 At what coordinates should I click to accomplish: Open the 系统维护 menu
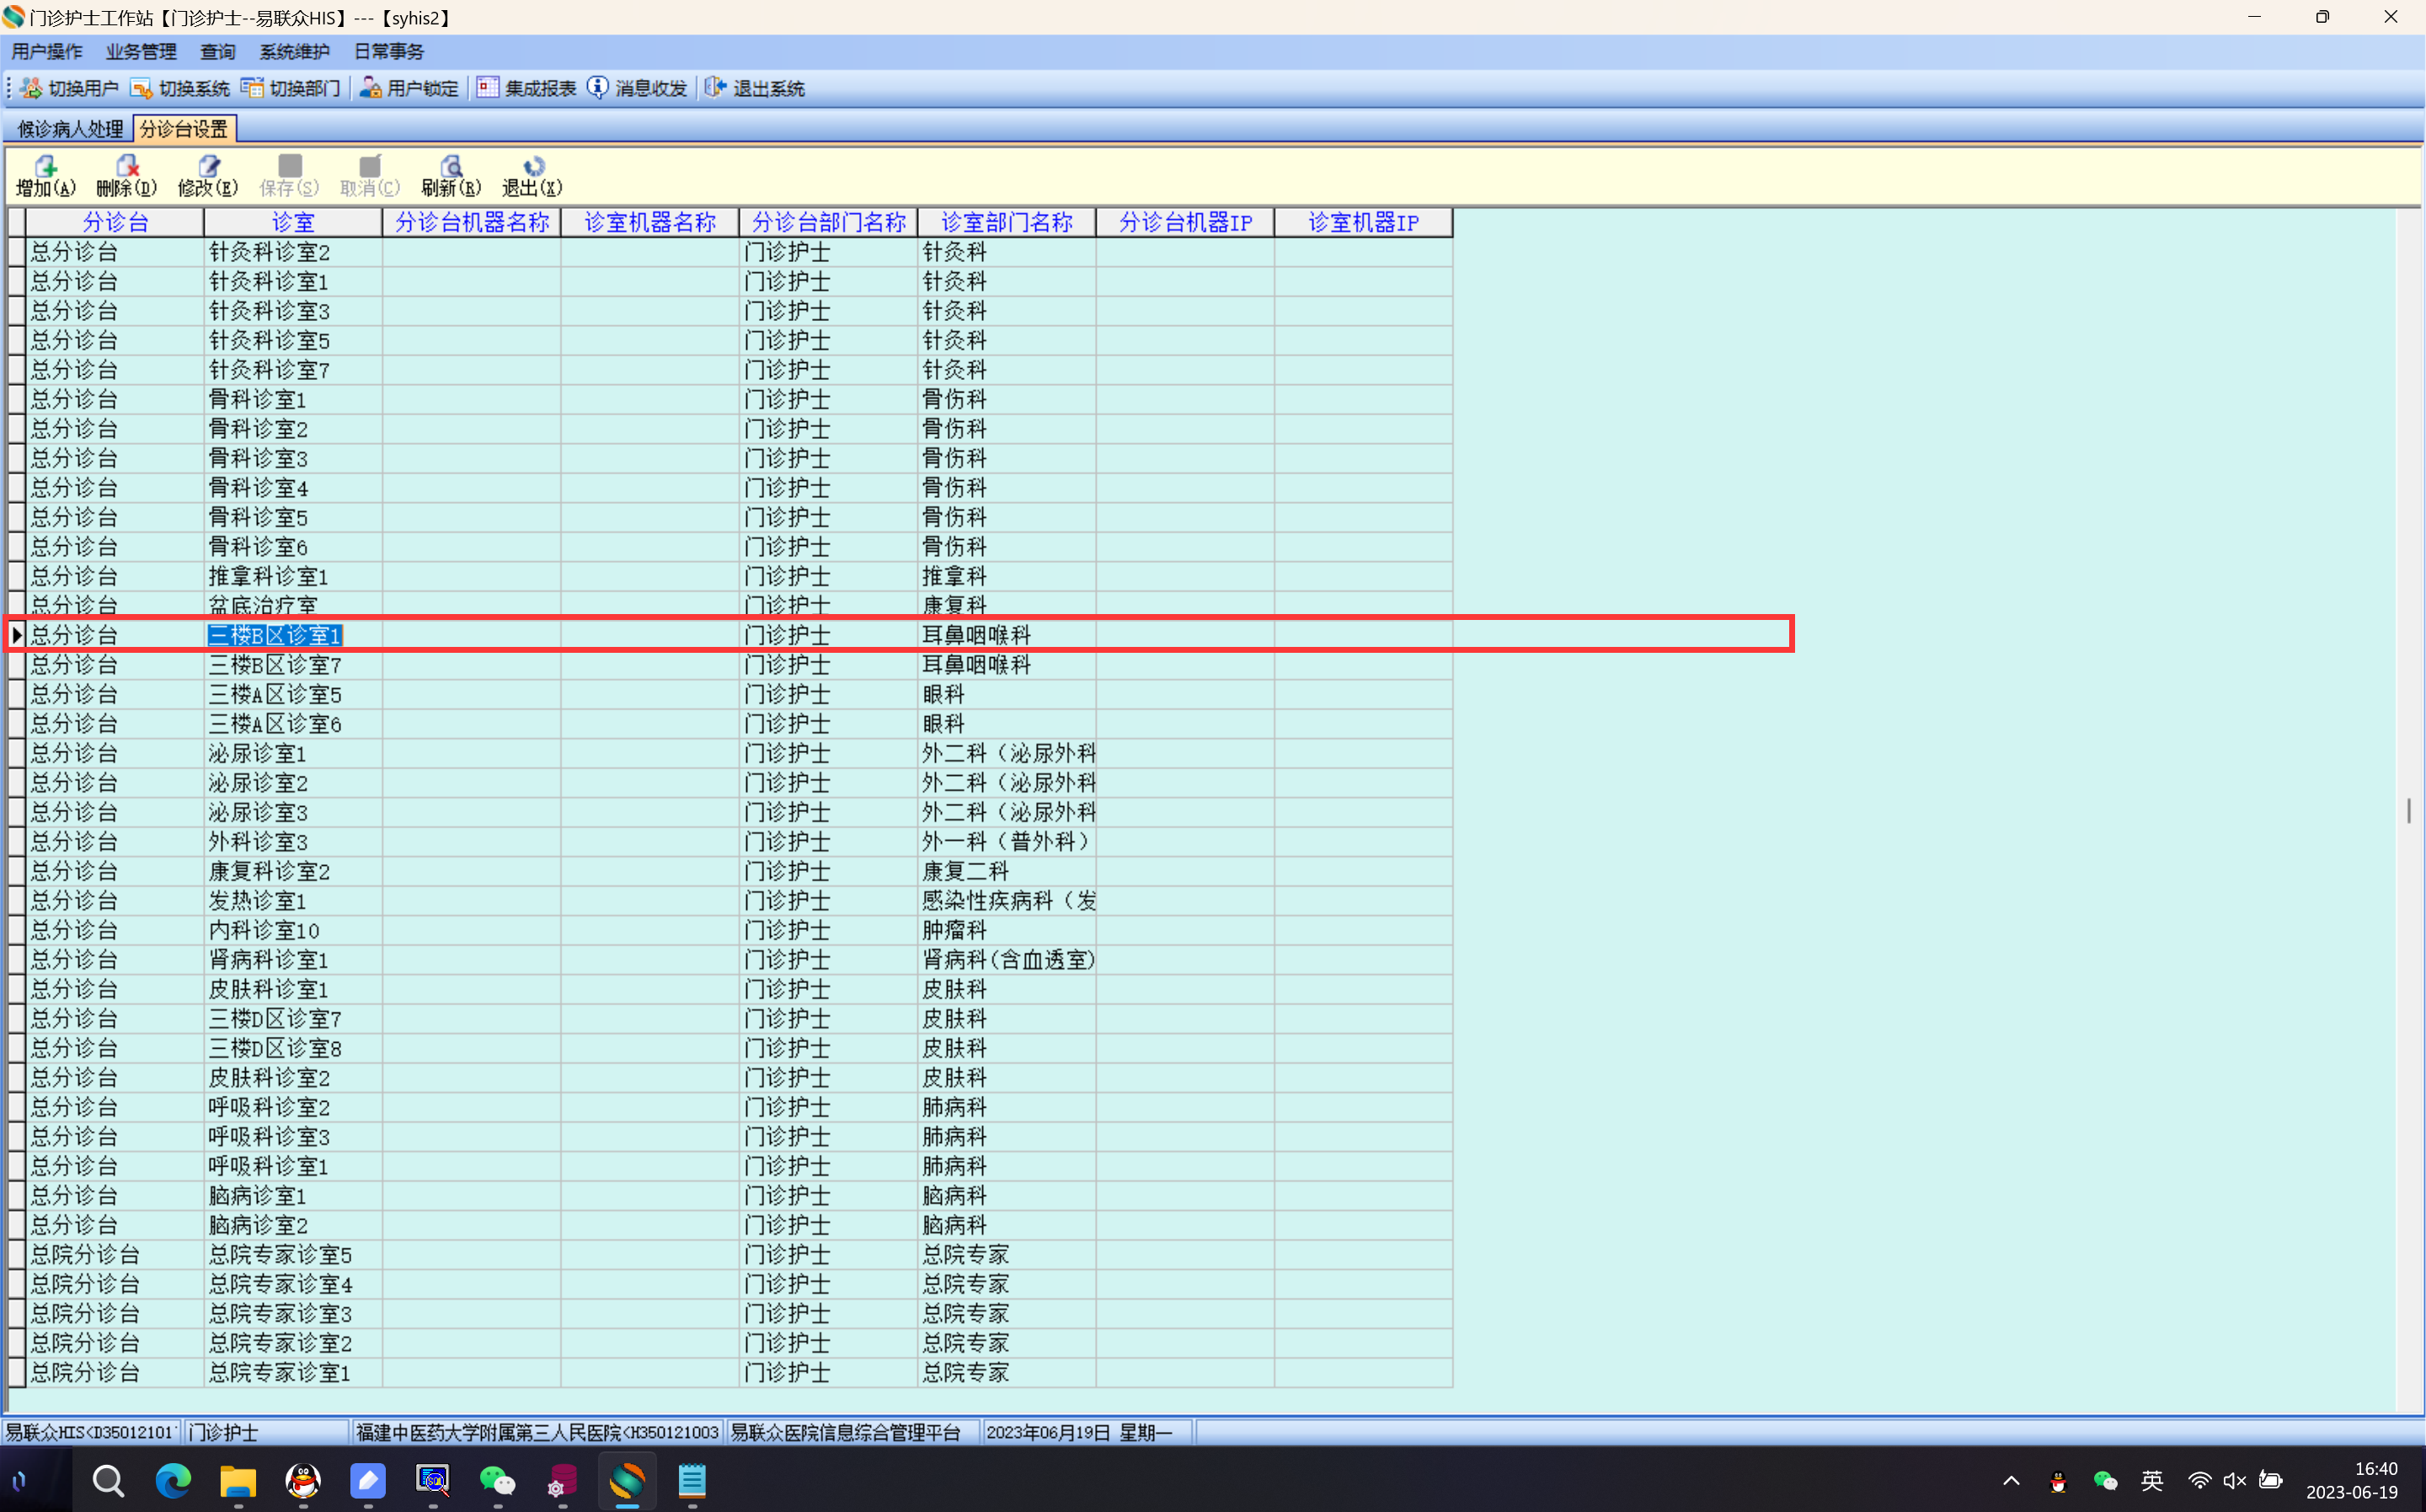294,52
